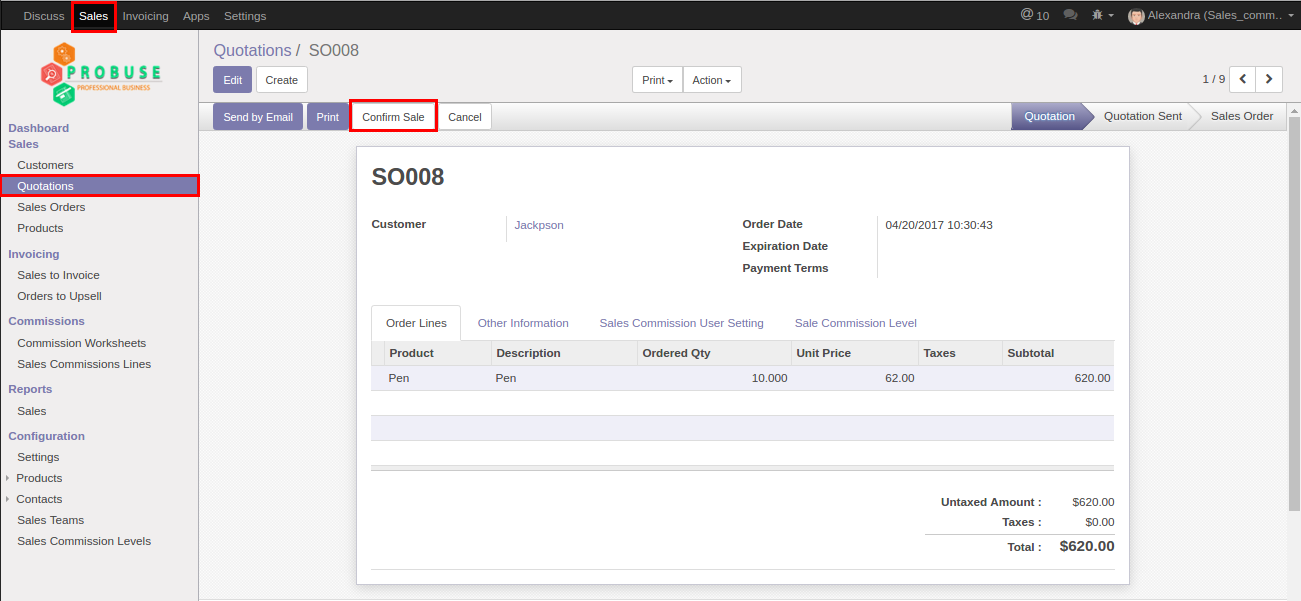Open the @ mentions inbox counter
The height and width of the screenshot is (601, 1301).
point(1034,15)
